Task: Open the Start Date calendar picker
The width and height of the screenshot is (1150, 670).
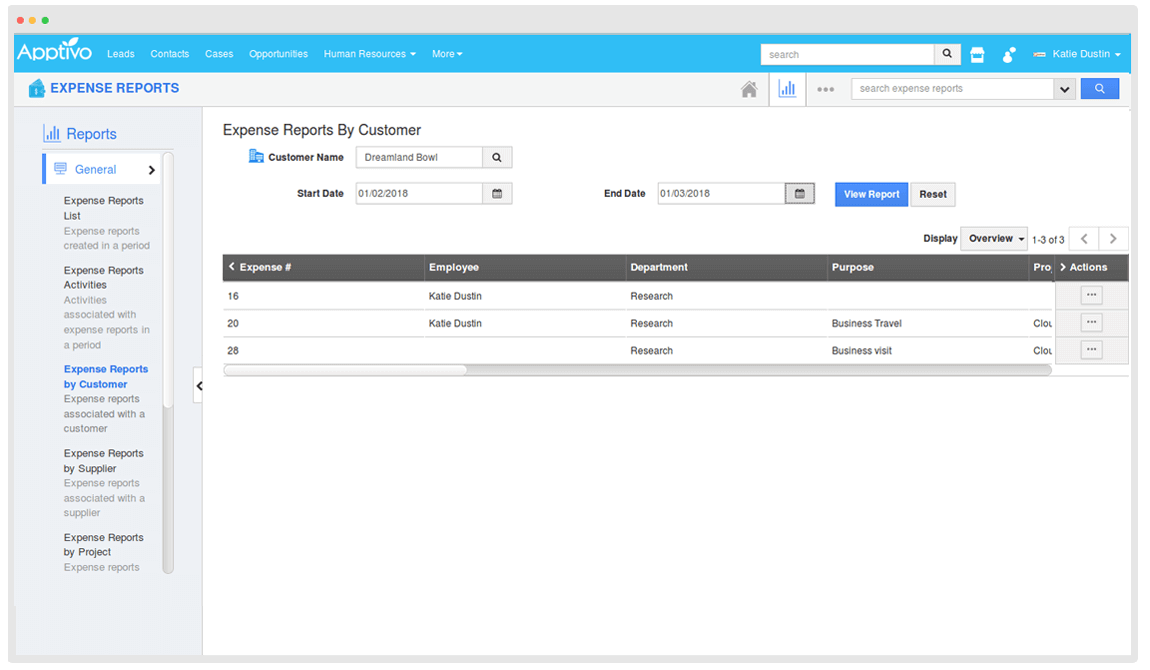Action: (x=497, y=194)
